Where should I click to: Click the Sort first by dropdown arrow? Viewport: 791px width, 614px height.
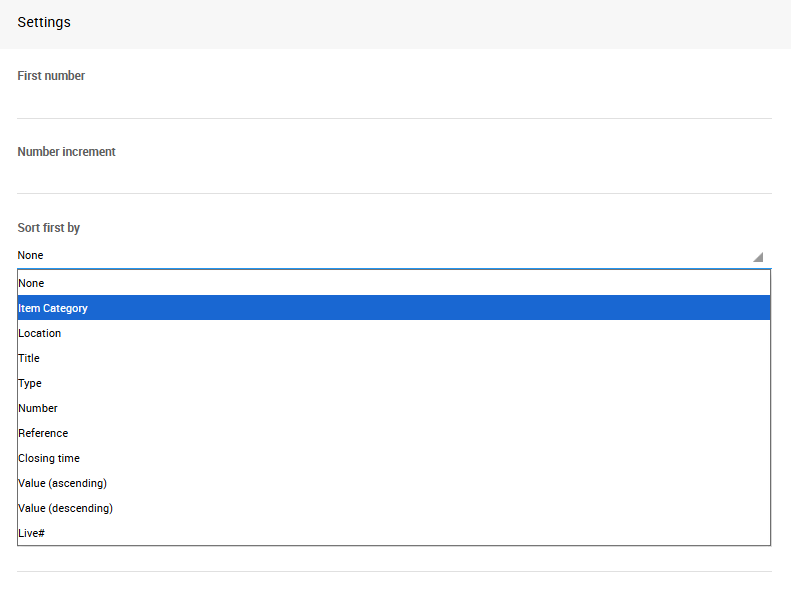(757, 256)
